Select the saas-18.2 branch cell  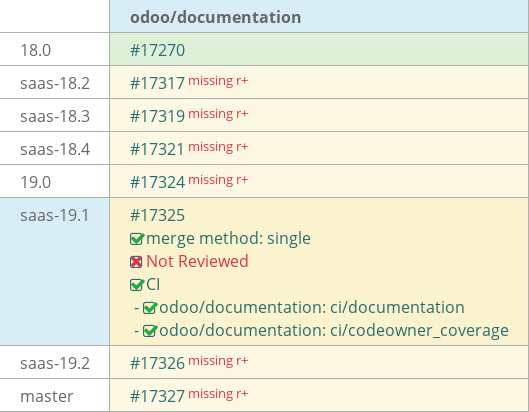[55, 83]
